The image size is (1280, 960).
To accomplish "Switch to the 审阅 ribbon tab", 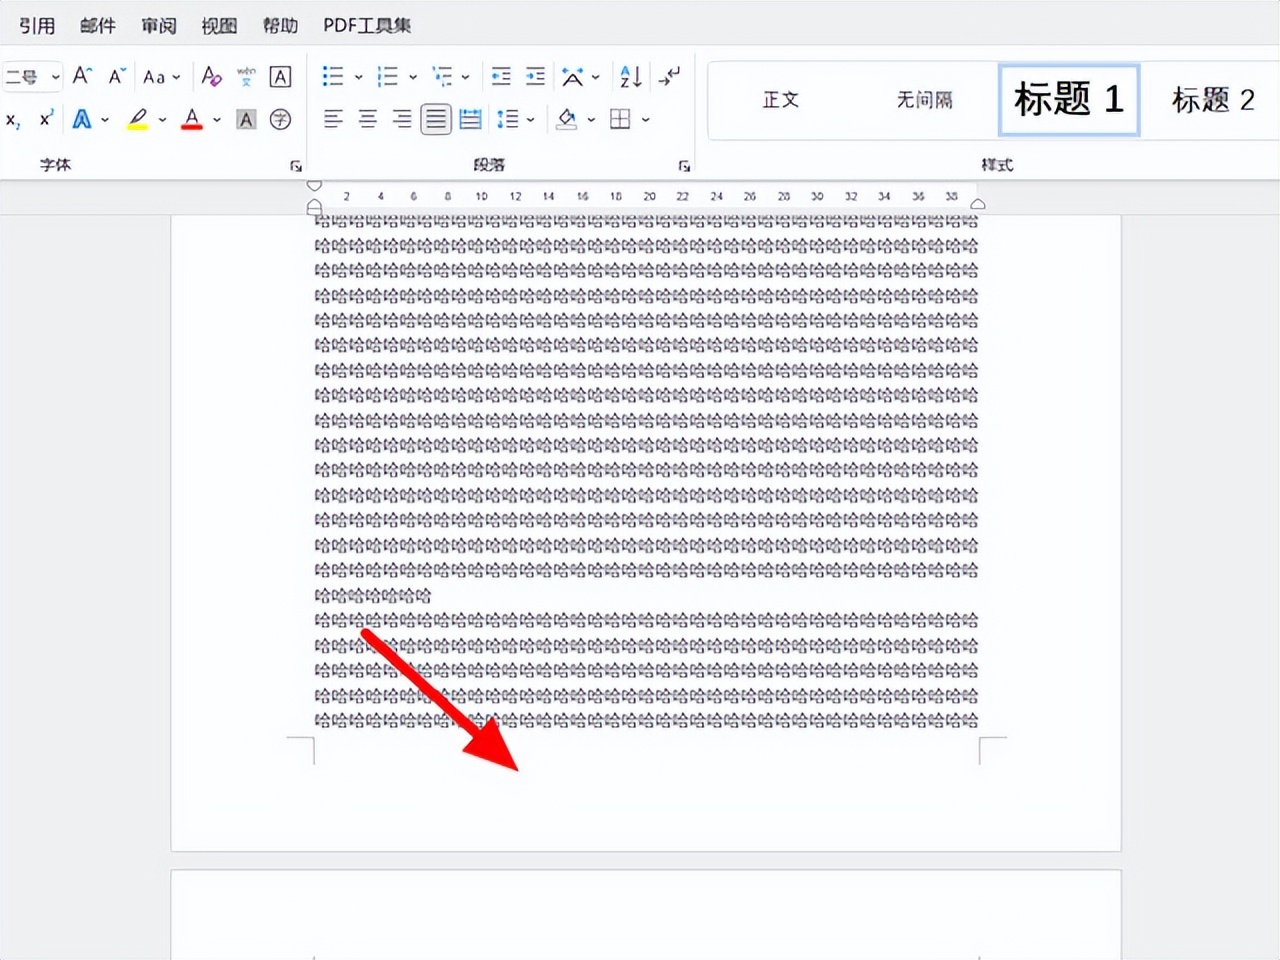I will pyautogui.click(x=157, y=25).
